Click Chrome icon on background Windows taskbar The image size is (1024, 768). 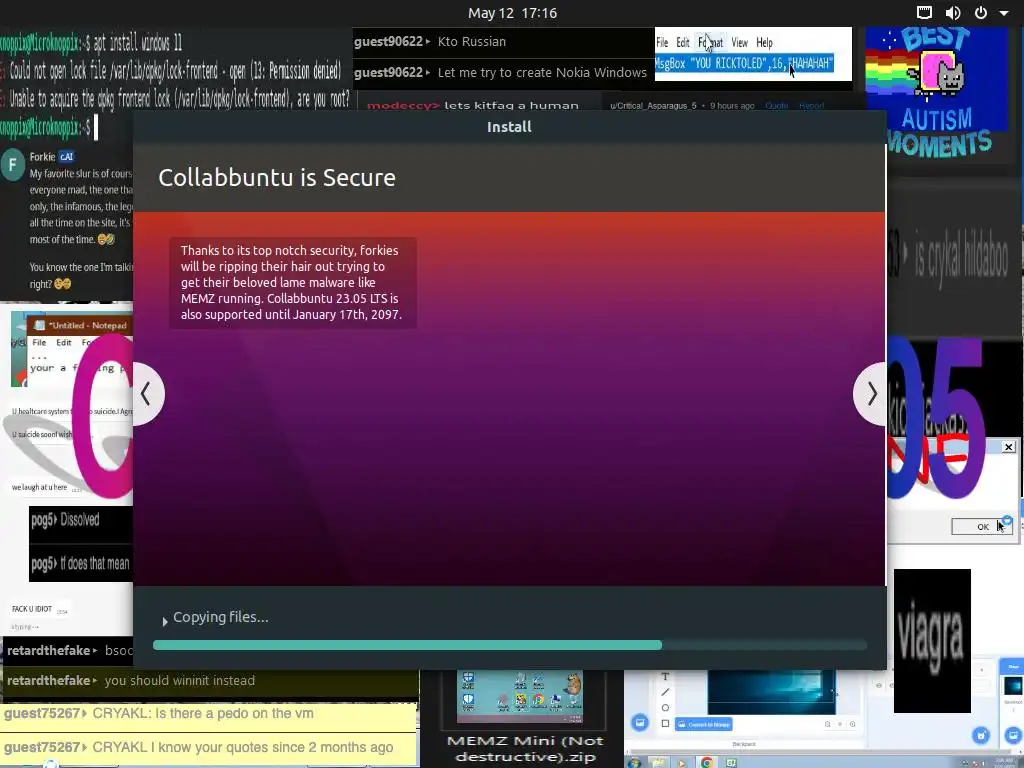pos(707,762)
